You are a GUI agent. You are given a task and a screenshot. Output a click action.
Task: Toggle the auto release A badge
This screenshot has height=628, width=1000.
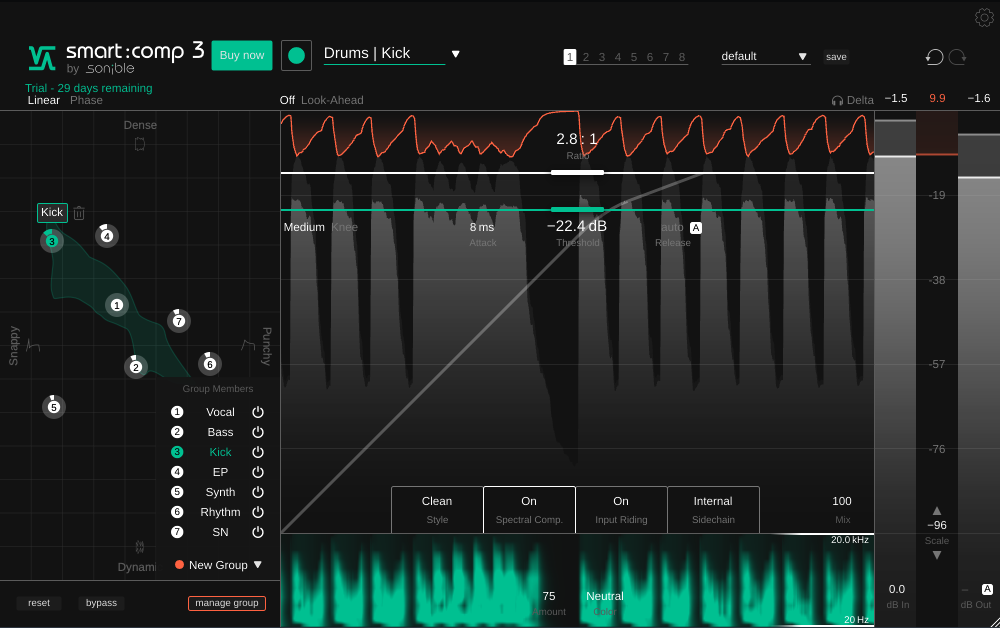tap(696, 228)
